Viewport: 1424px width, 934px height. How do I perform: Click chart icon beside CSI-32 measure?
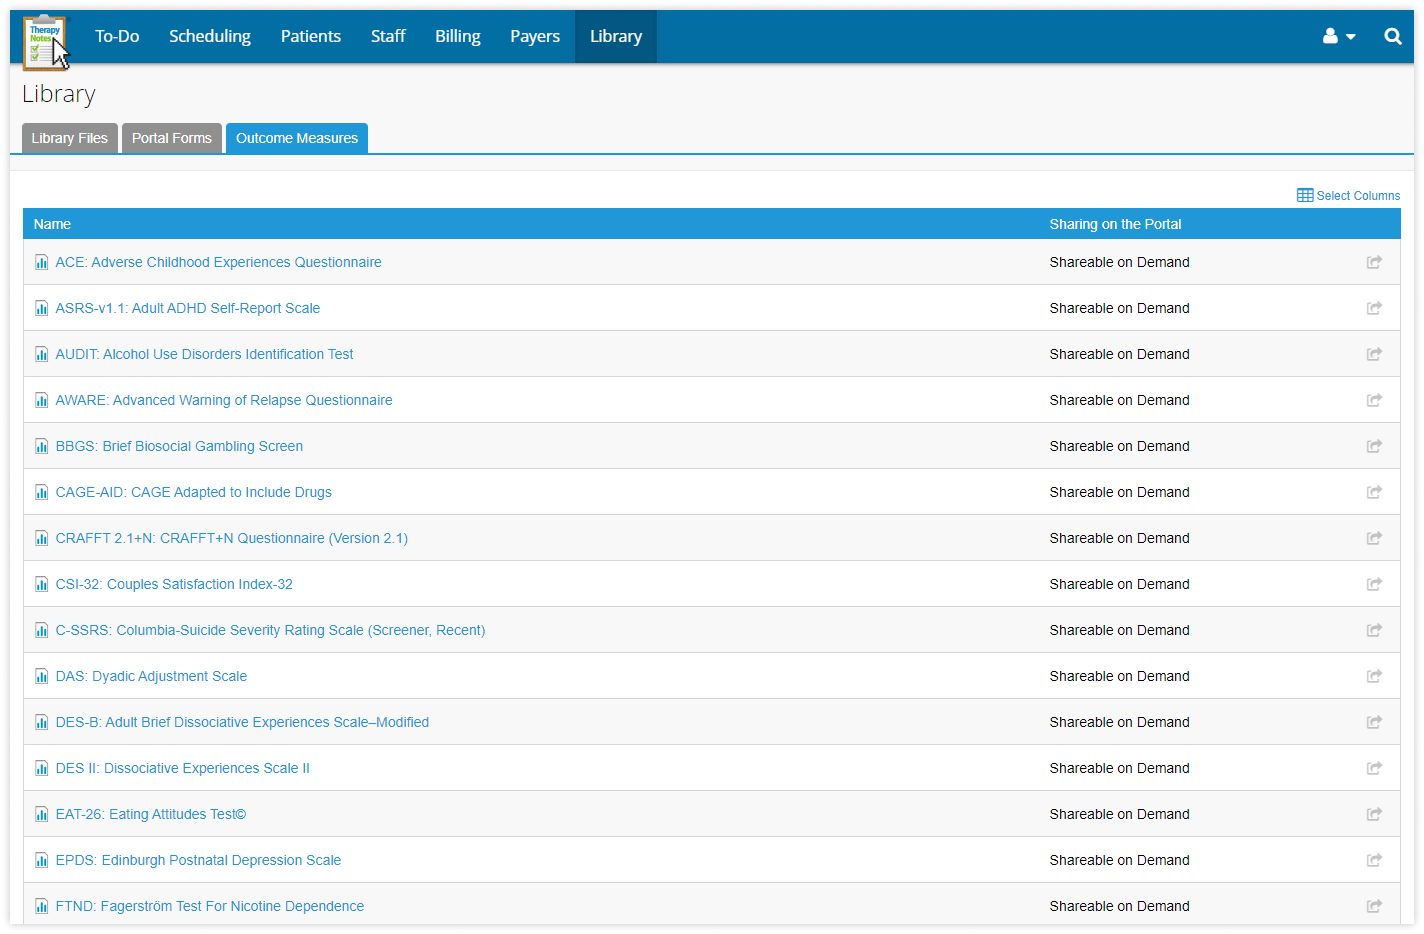point(41,584)
